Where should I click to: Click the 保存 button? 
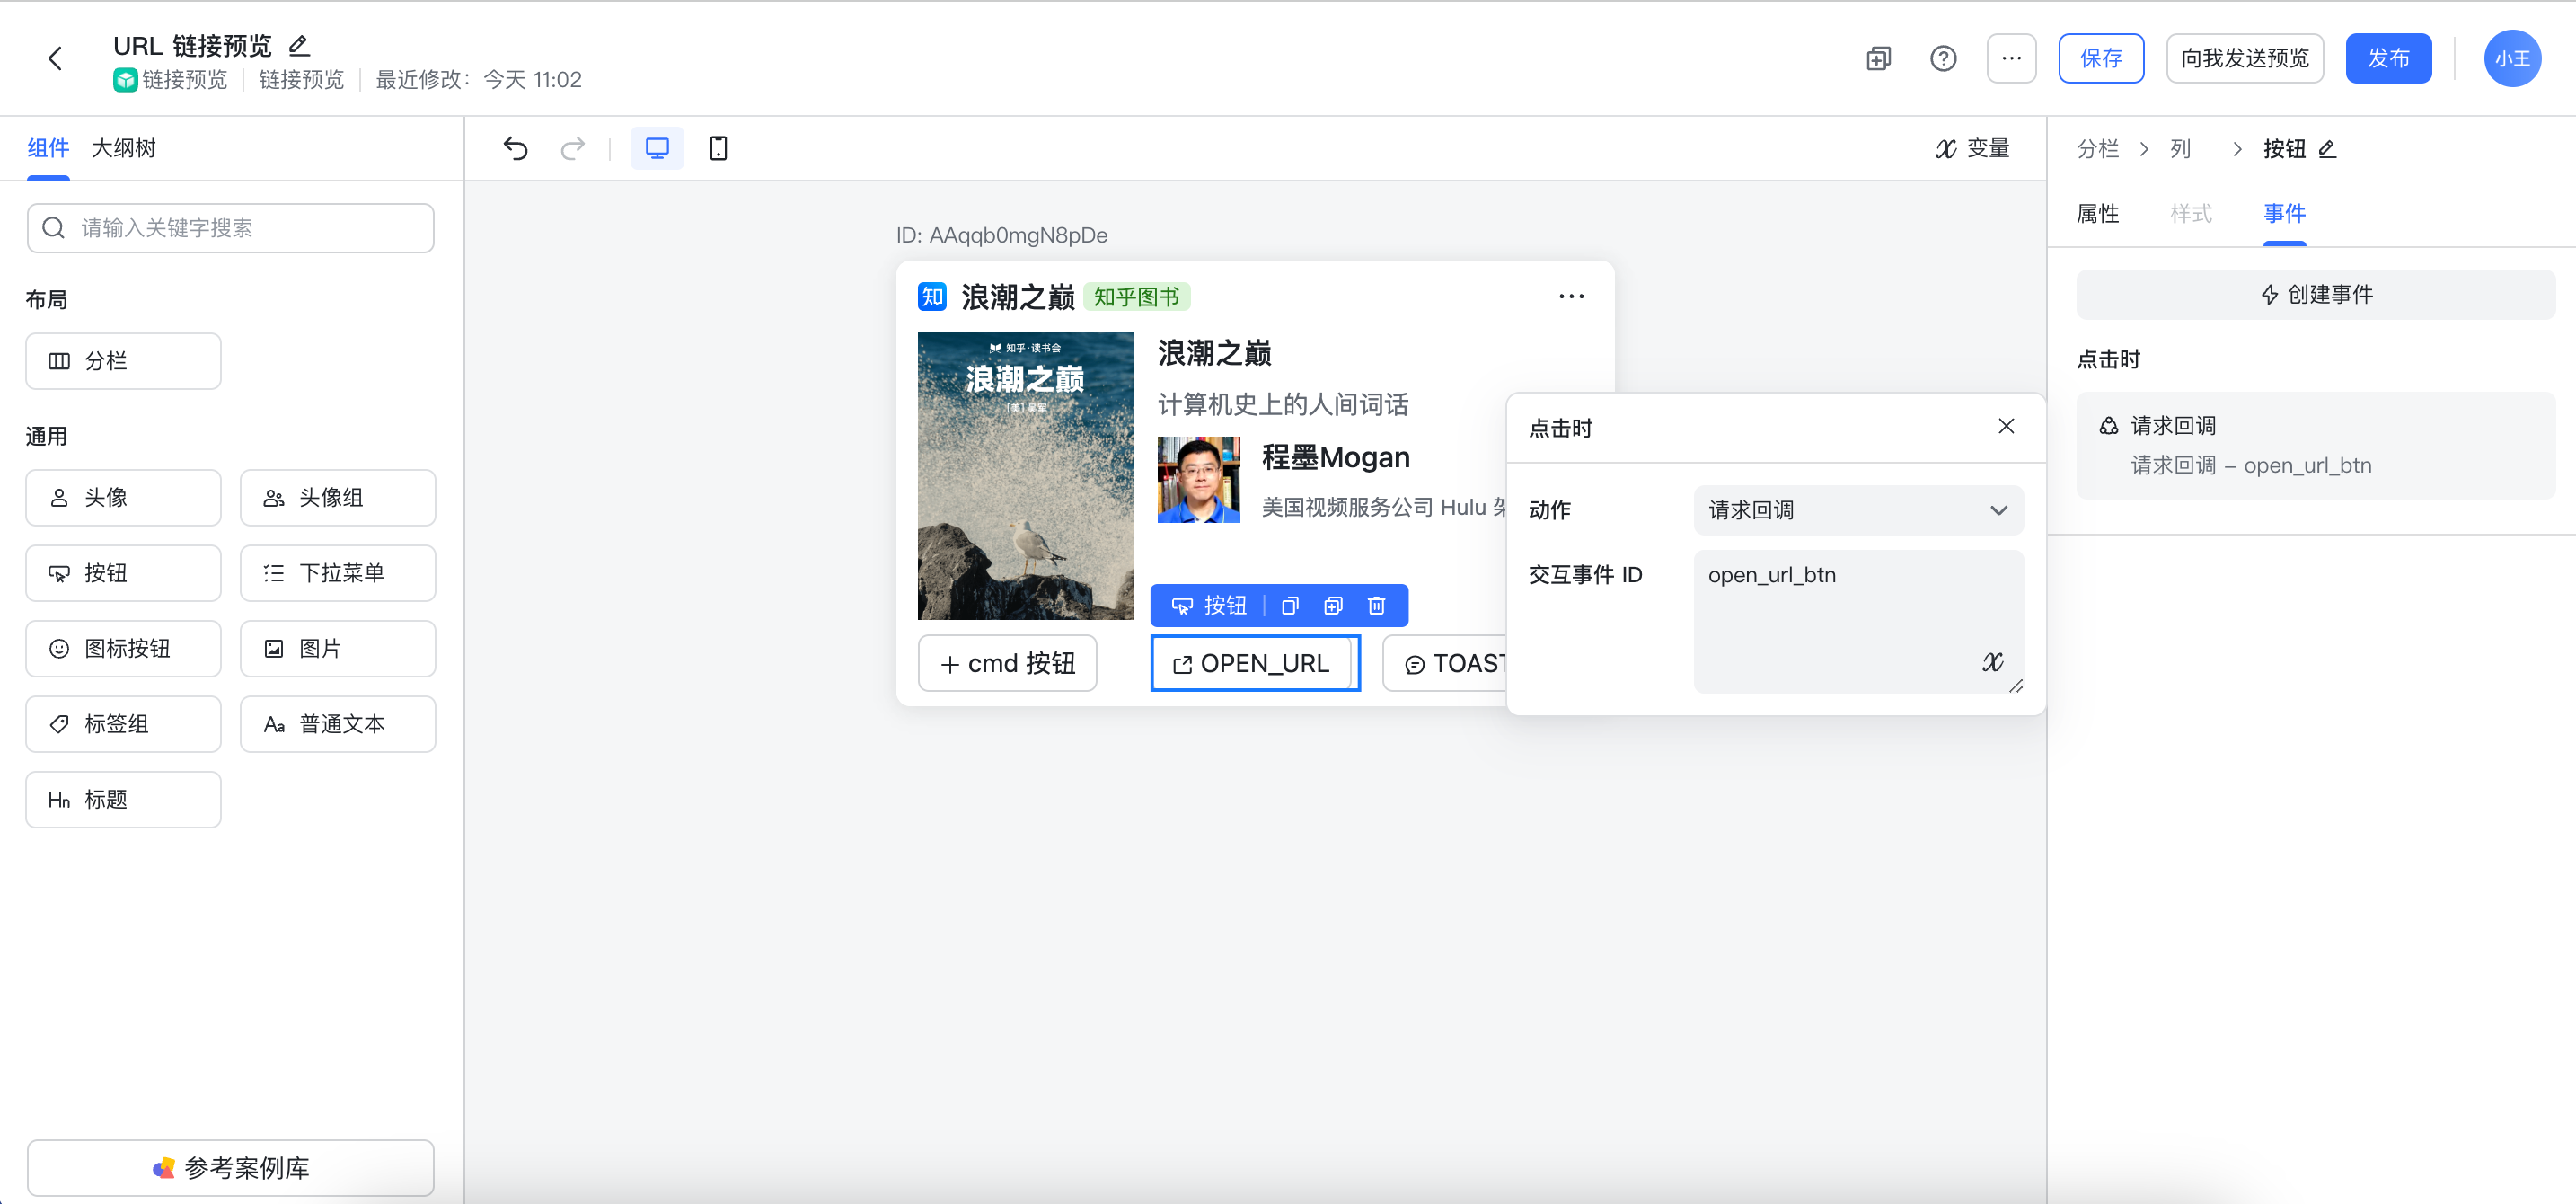(x=2100, y=58)
